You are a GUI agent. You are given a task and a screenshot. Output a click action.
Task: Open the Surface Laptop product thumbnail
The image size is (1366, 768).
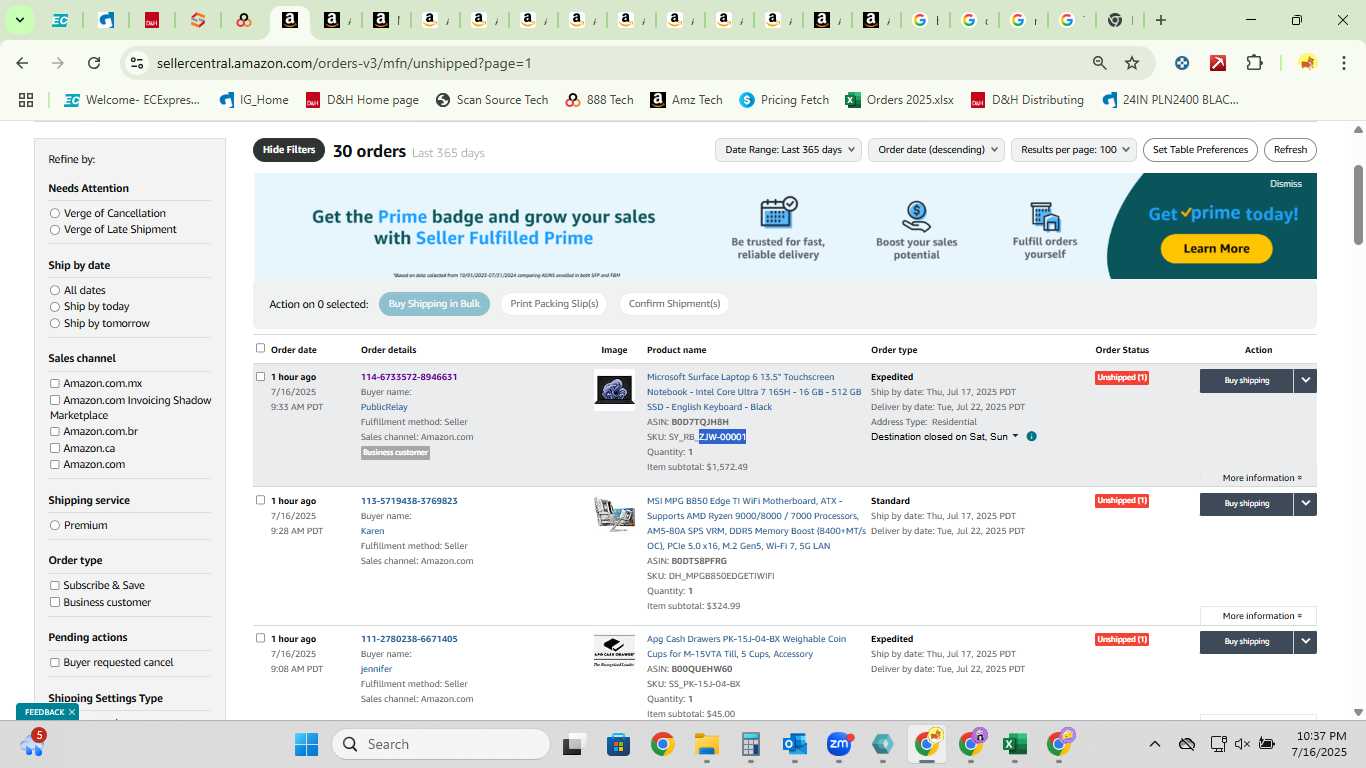click(614, 390)
